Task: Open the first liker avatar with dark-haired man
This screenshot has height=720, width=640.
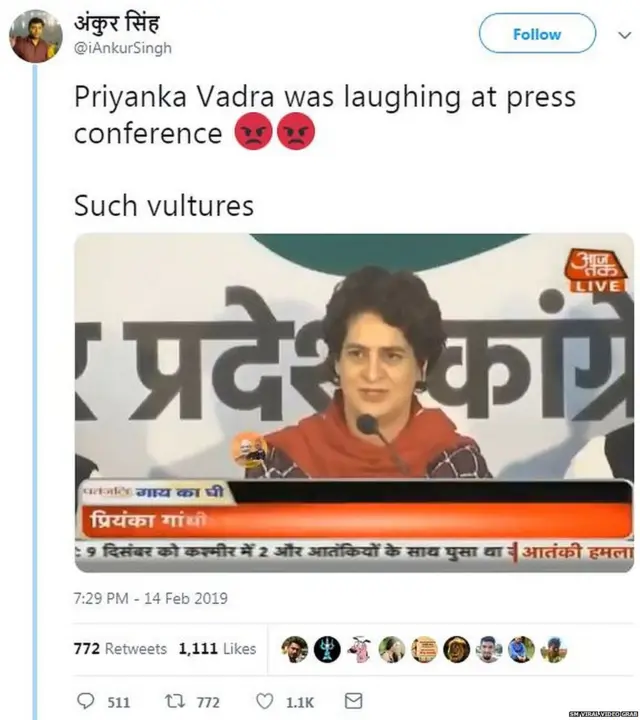Action: tap(294, 649)
